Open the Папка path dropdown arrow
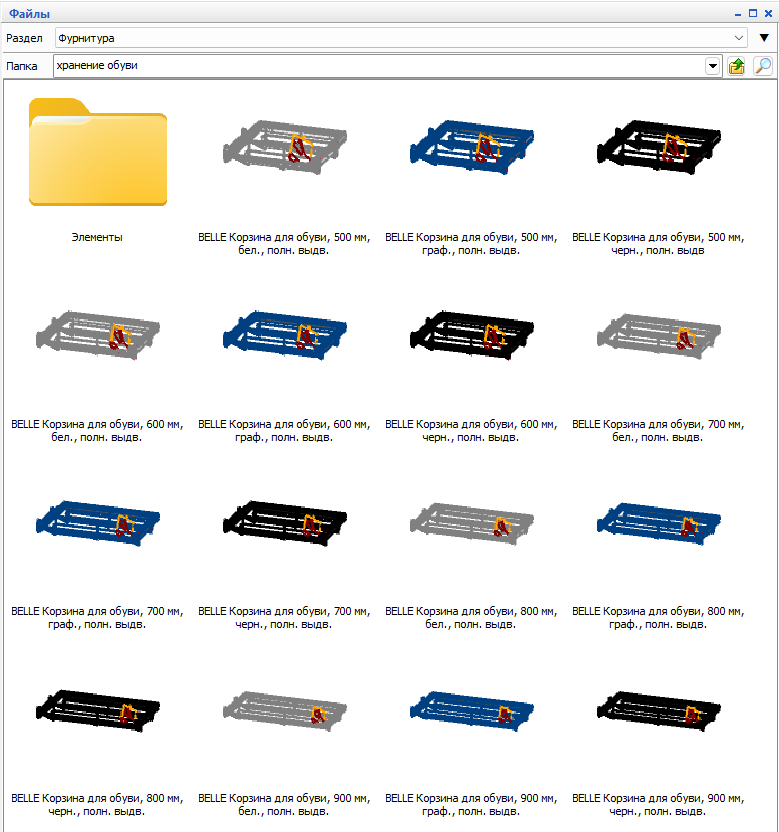This screenshot has height=832, width=779. tap(713, 66)
